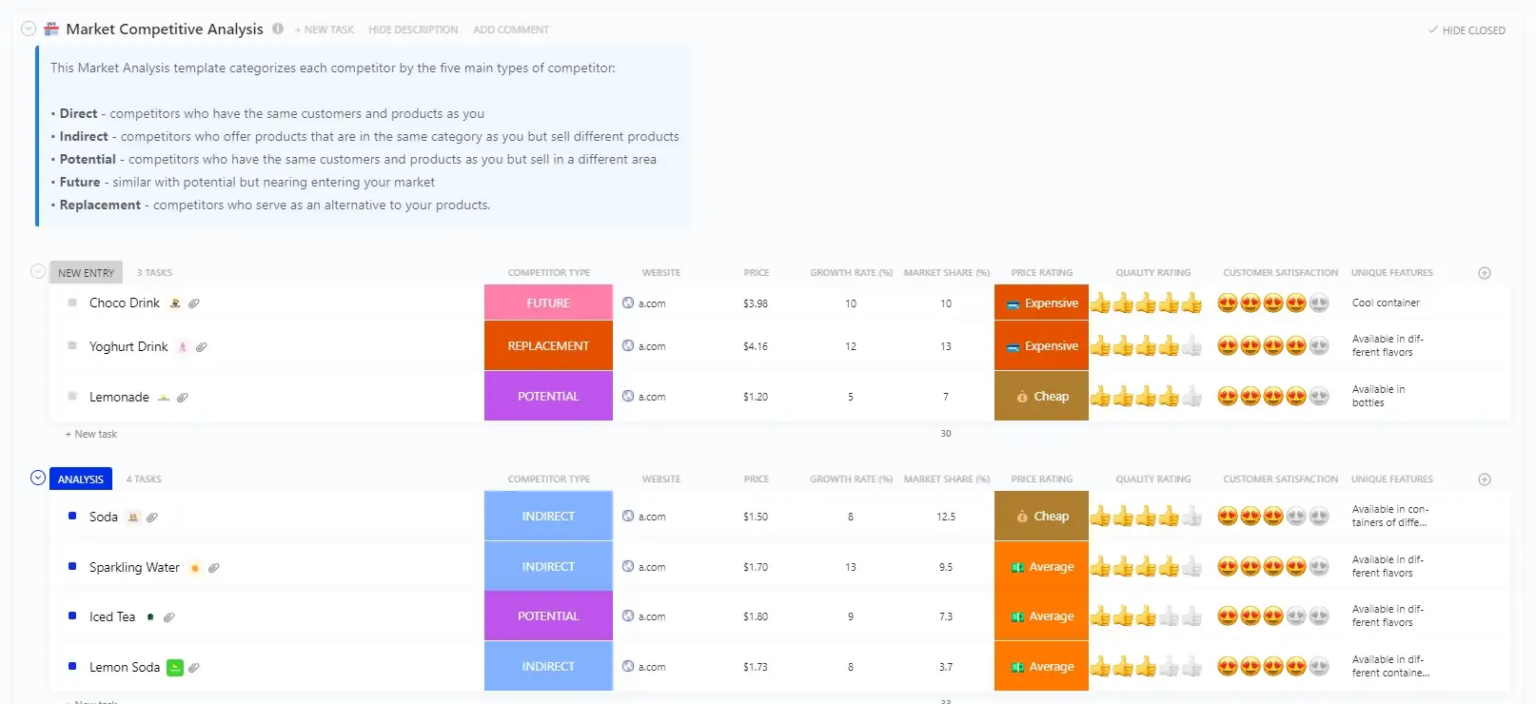The height and width of the screenshot is (704, 1536).
Task: Click a heart-eyes emoji in Sparkling Water satisfaction
Action: (1228, 566)
